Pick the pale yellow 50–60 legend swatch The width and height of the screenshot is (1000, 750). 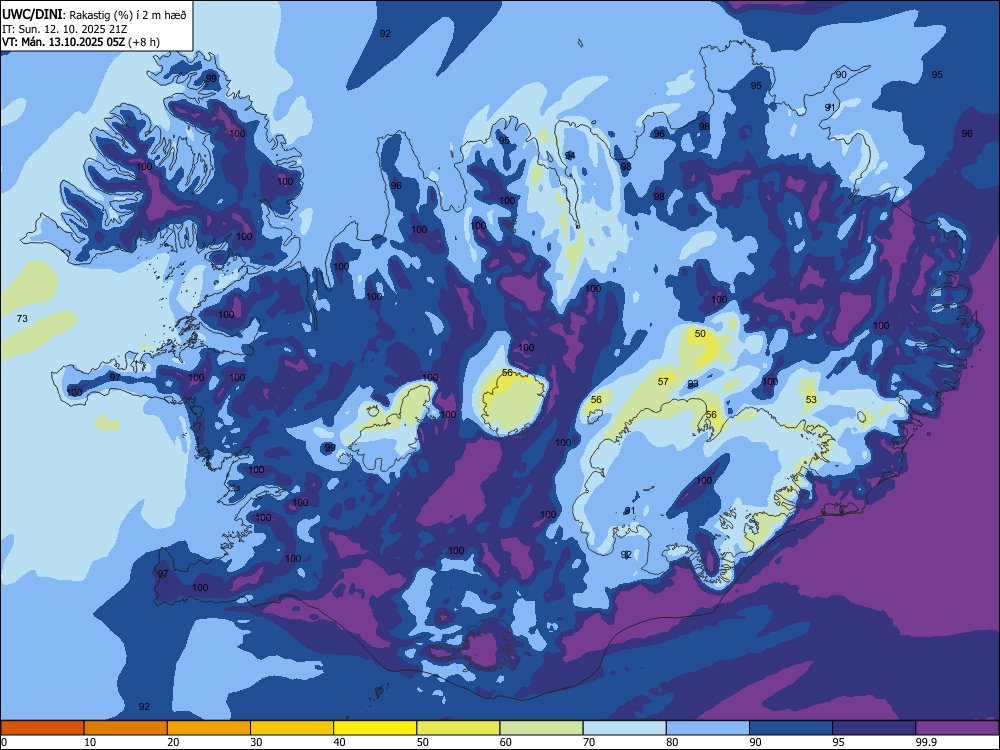(459, 728)
